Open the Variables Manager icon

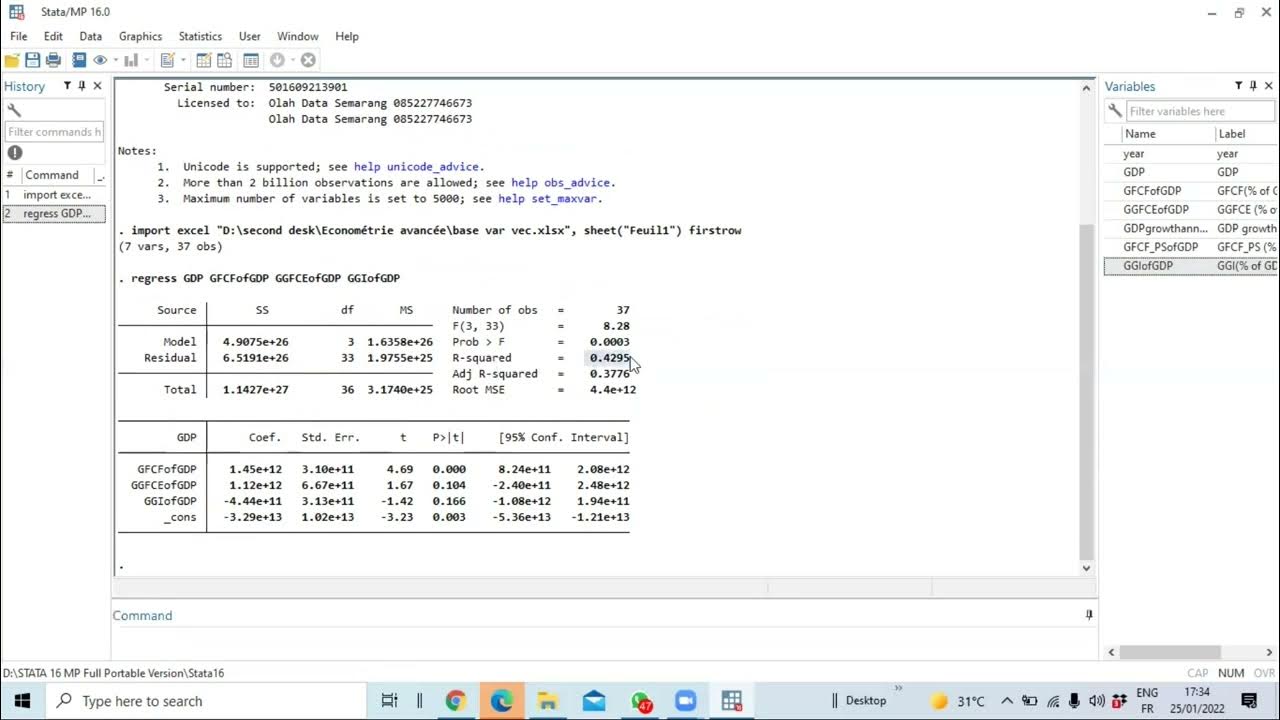[251, 60]
